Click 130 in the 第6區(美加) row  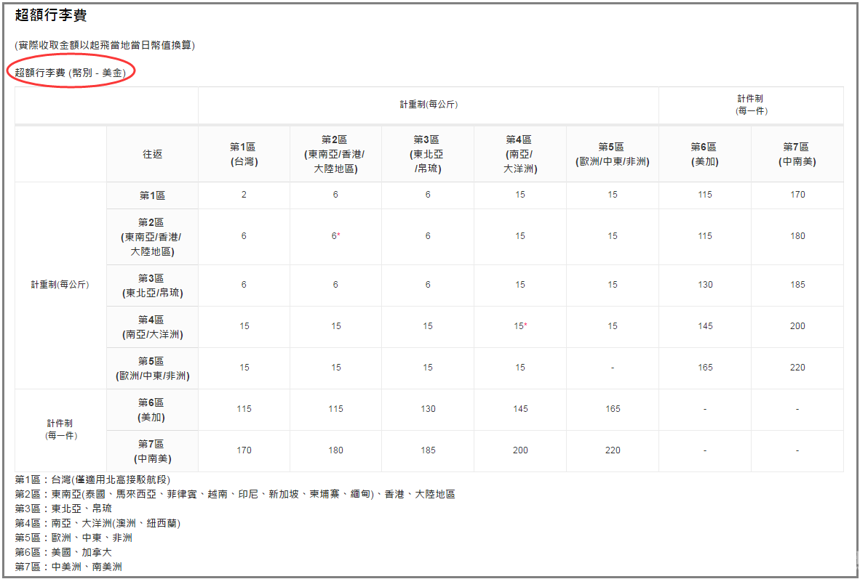tap(428, 408)
